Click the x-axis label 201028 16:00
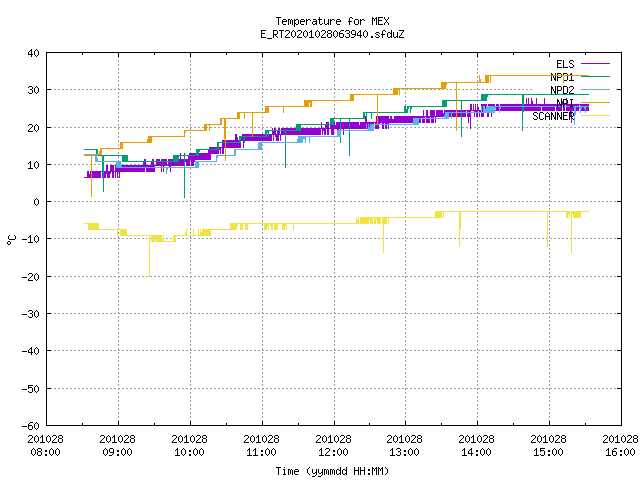 [x=620, y=446]
